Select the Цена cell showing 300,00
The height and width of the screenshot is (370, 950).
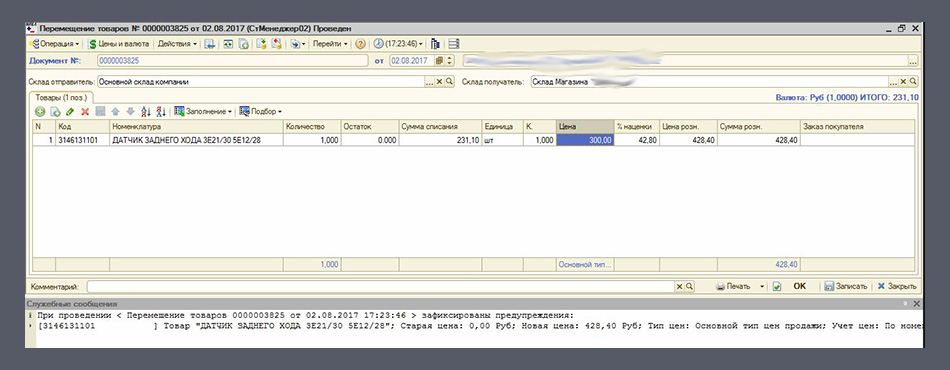pos(586,140)
